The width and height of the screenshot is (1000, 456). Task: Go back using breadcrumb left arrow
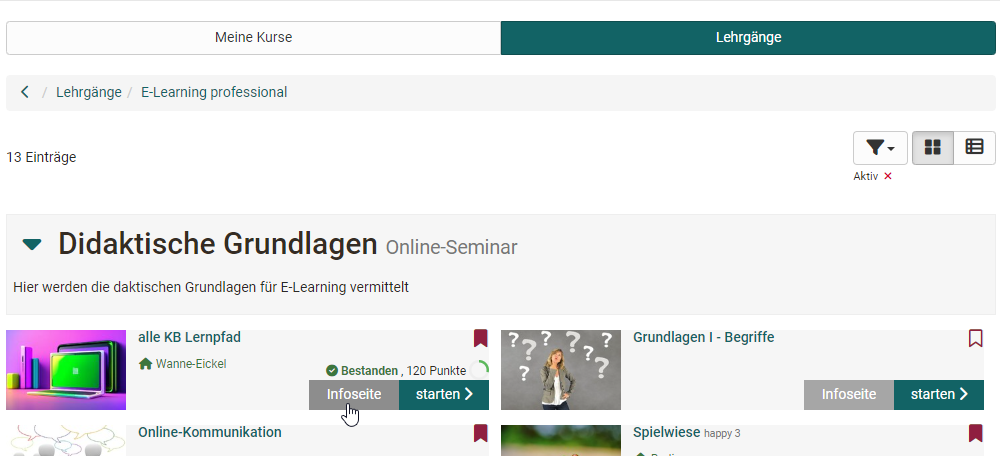[x=25, y=92]
